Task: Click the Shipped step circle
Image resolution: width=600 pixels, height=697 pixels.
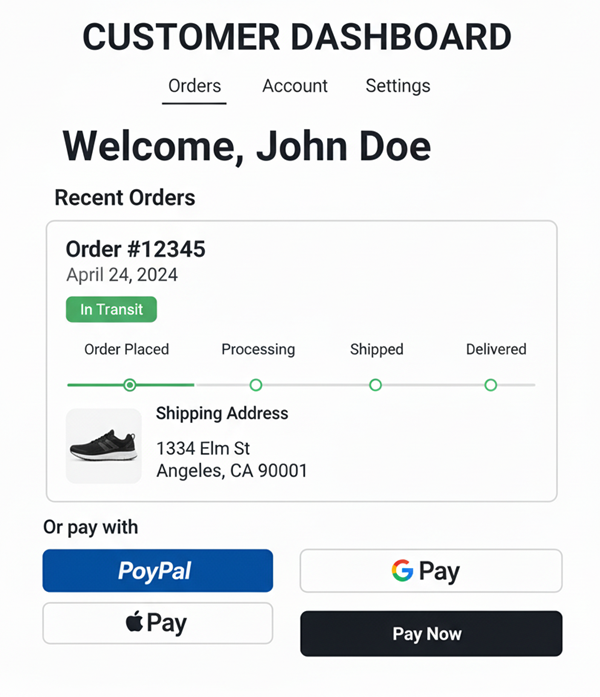Action: pyautogui.click(x=376, y=385)
